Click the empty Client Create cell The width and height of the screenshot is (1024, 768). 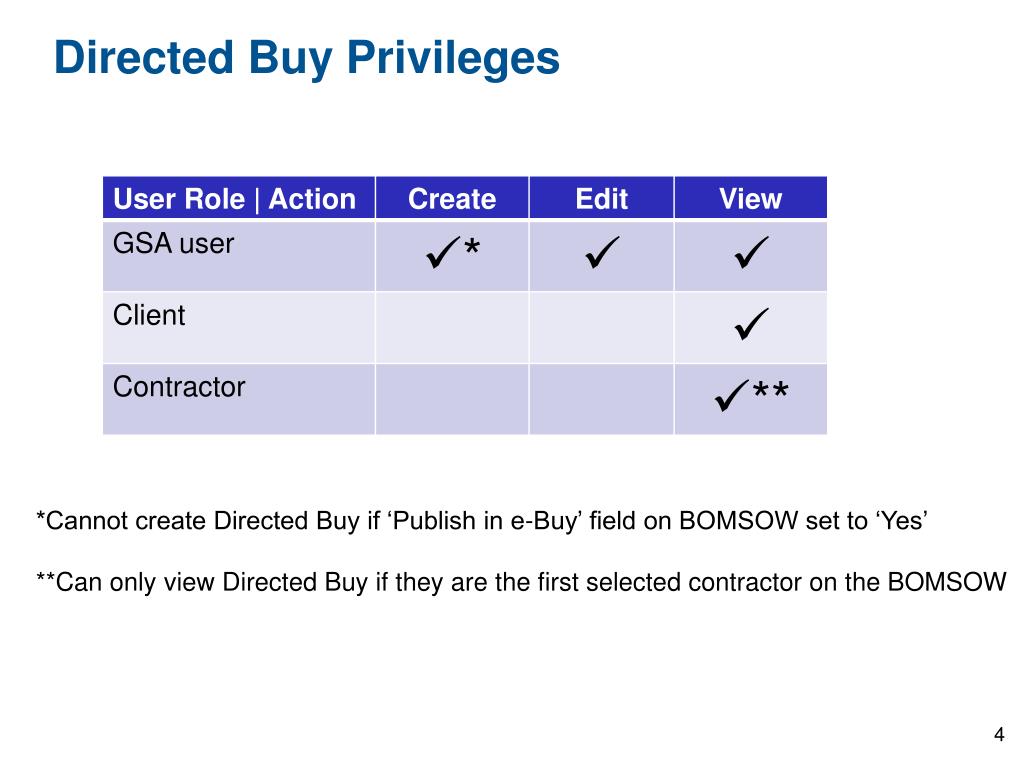pos(452,327)
